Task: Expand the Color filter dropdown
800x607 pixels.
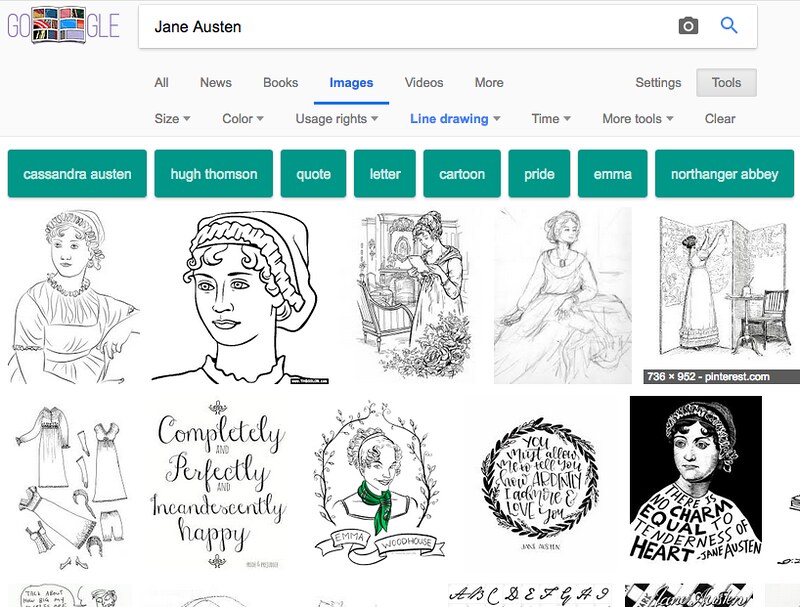Action: (x=242, y=119)
